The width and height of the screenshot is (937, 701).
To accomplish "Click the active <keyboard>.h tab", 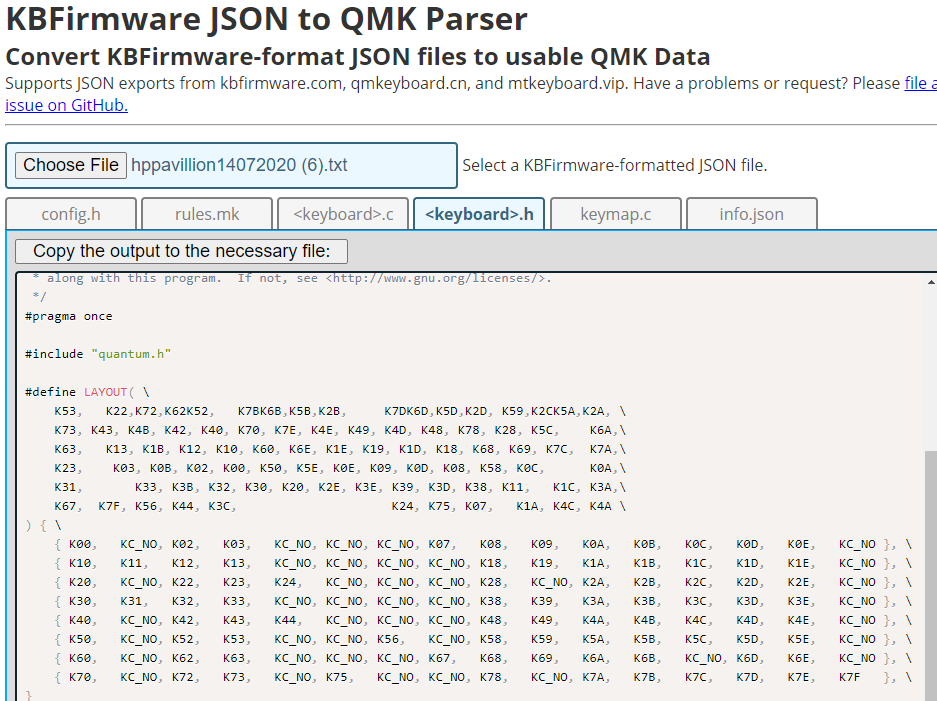I will click(479, 214).
